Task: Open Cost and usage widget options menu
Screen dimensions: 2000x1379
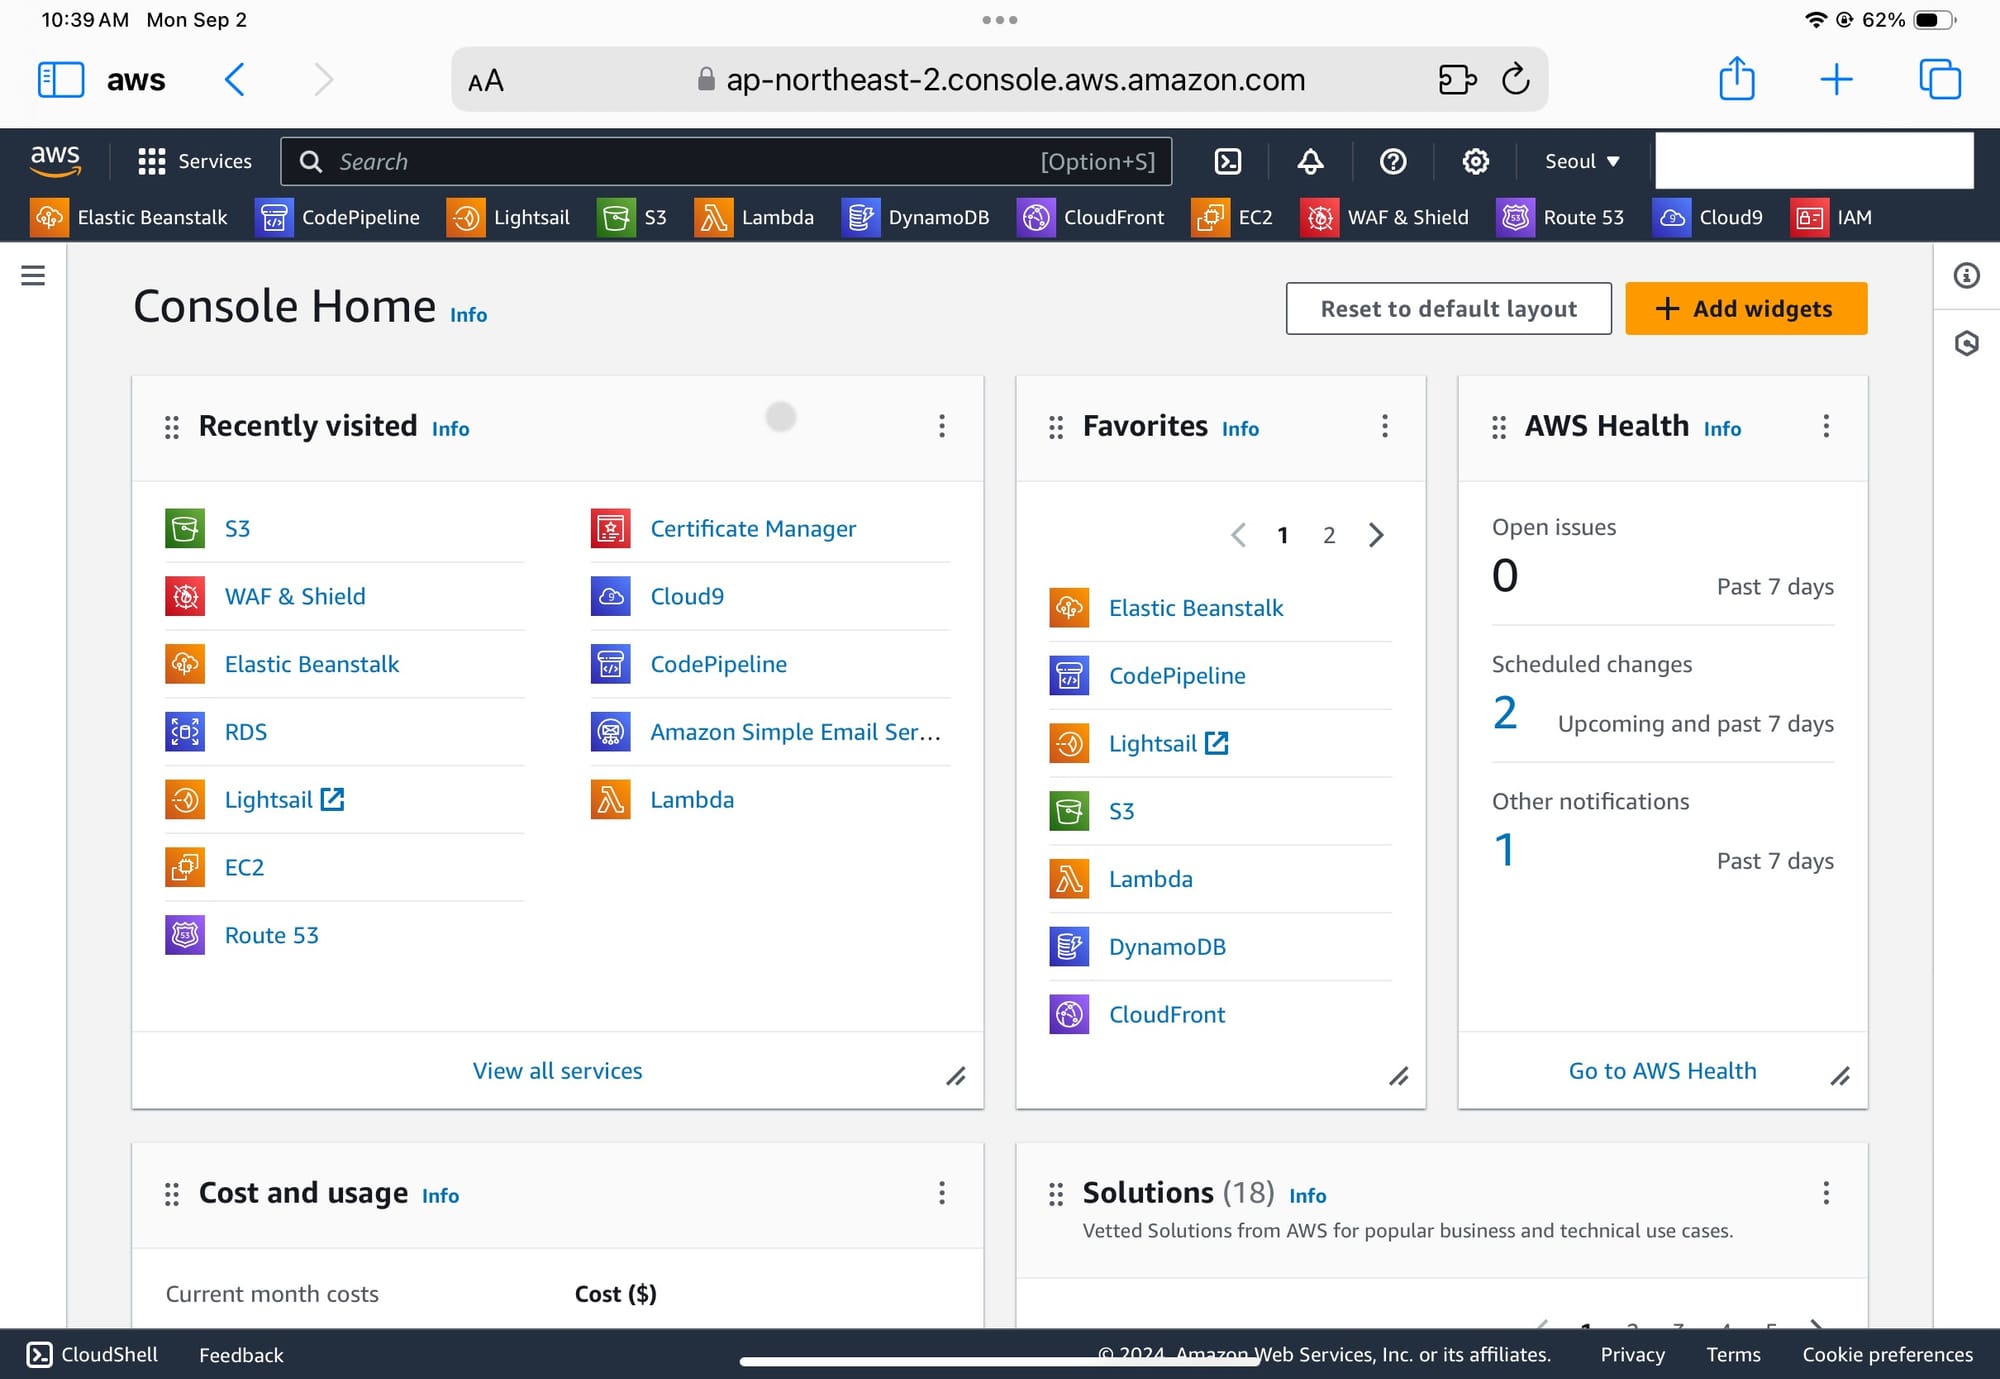Action: click(941, 1192)
